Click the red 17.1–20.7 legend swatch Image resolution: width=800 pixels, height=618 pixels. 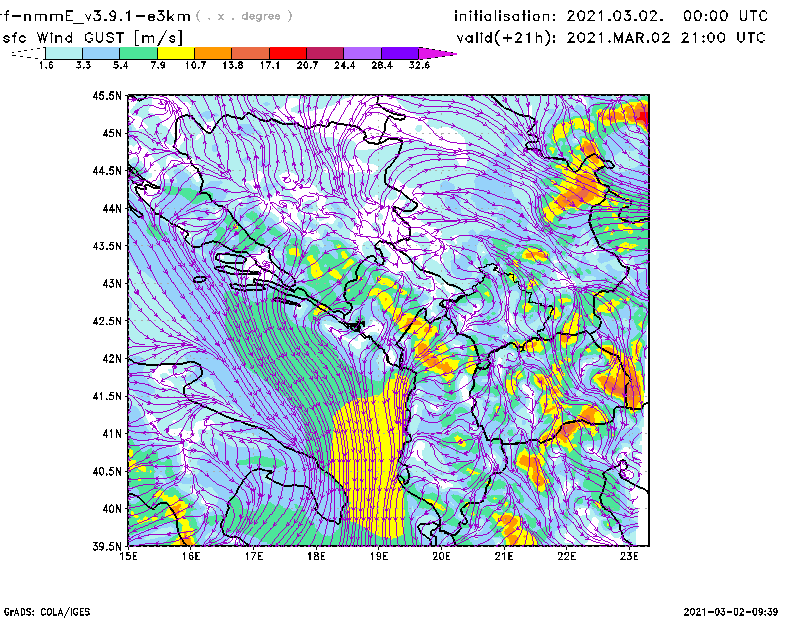288,53
